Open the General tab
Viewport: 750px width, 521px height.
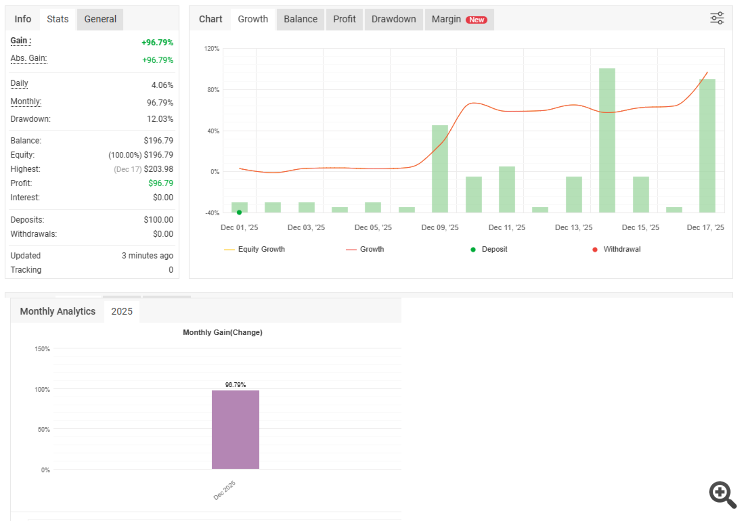100,19
